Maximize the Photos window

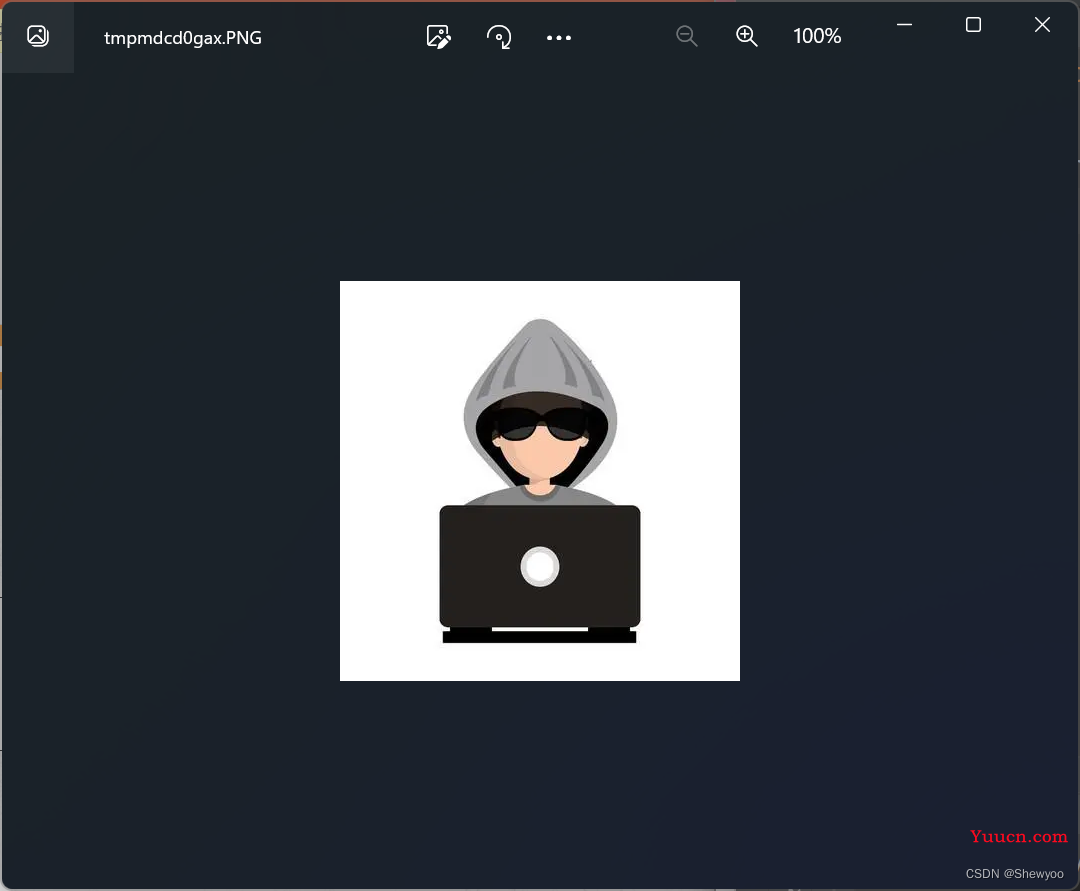pyautogui.click(x=973, y=25)
